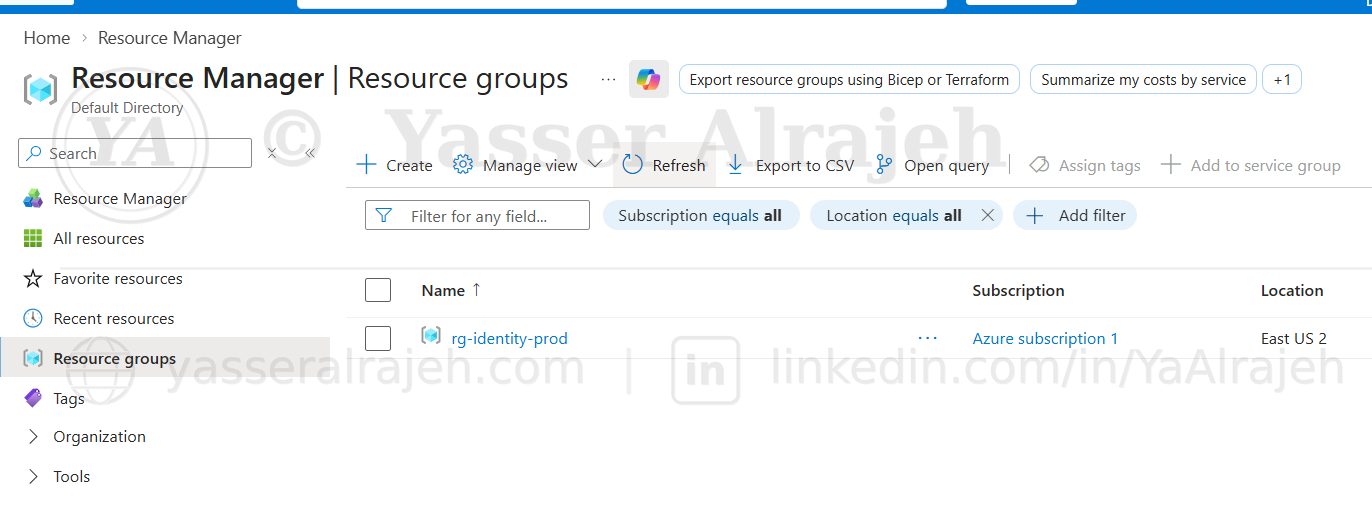Click the filter funnel icon
The width and height of the screenshot is (1372, 507).
point(383,215)
